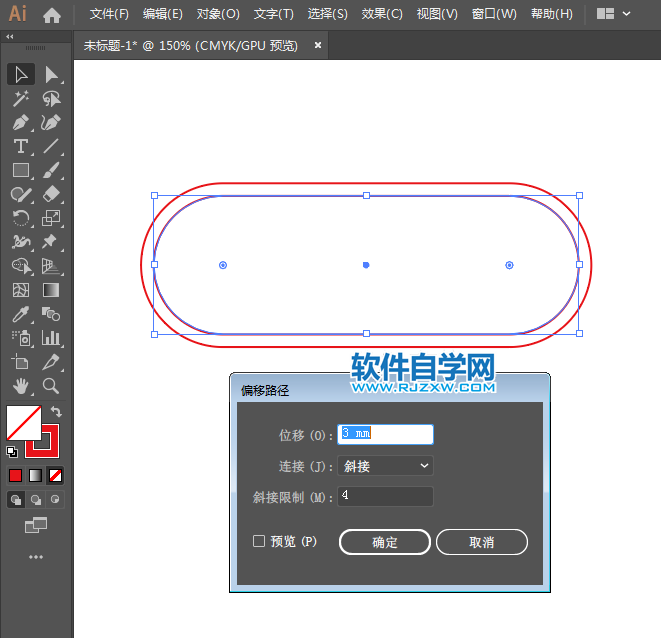Switch to Draw Normal mode
This screenshot has height=638, width=661.
[x=16, y=500]
